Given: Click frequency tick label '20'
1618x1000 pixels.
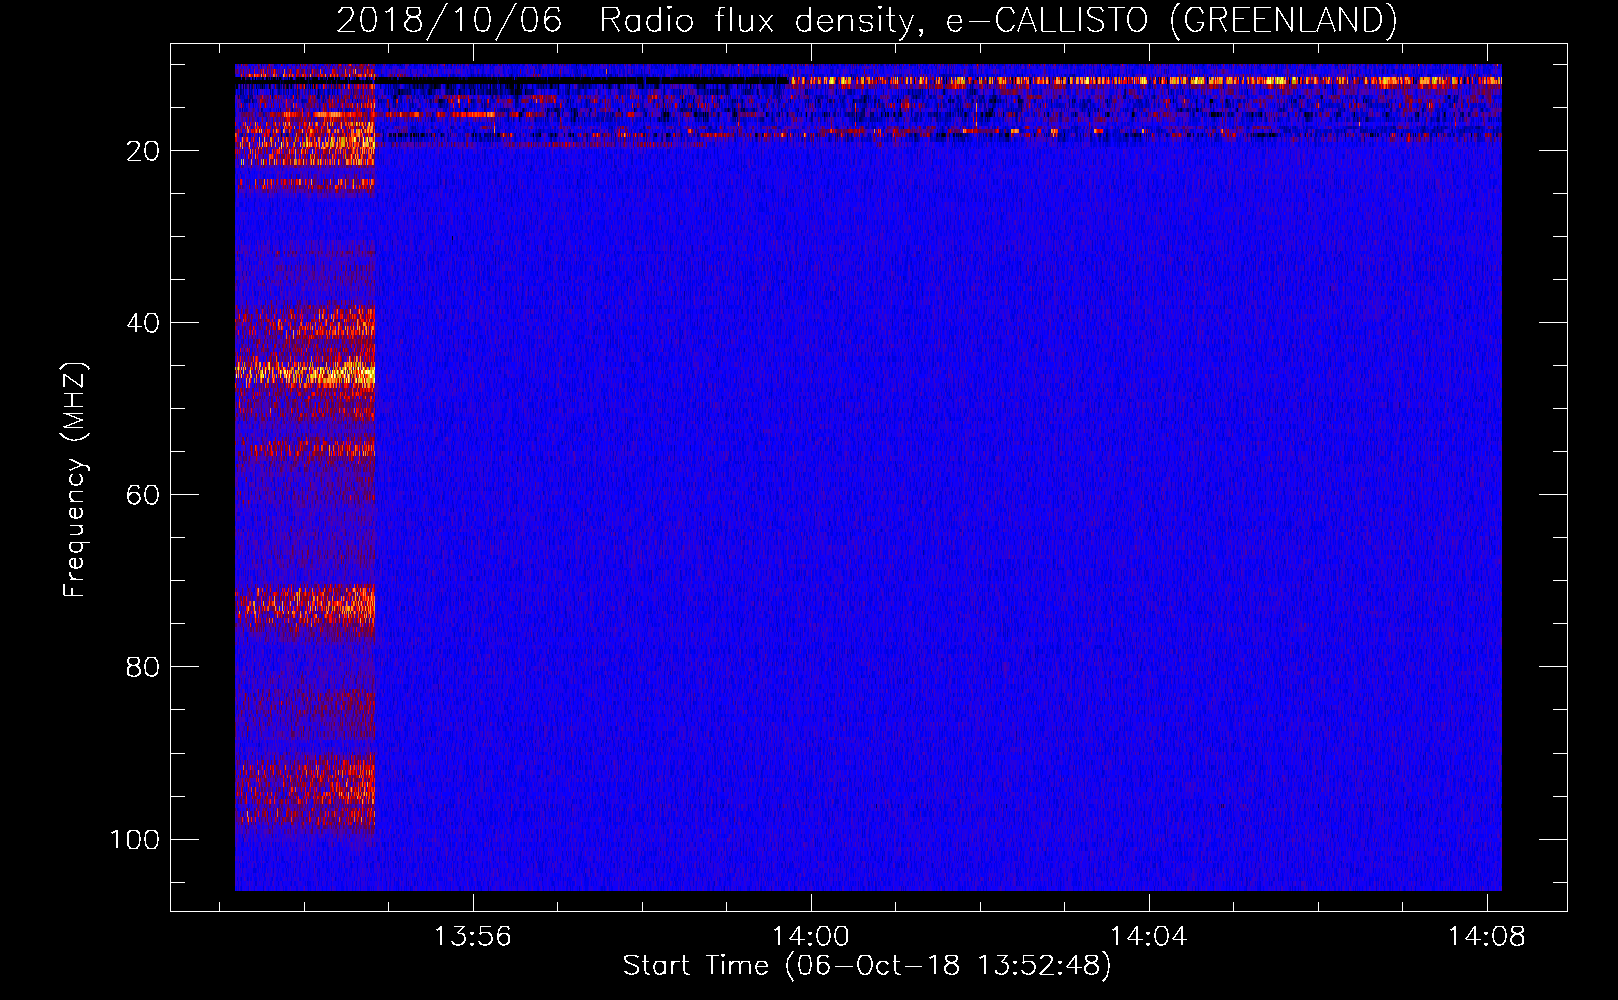Looking at the screenshot, I should (143, 152).
